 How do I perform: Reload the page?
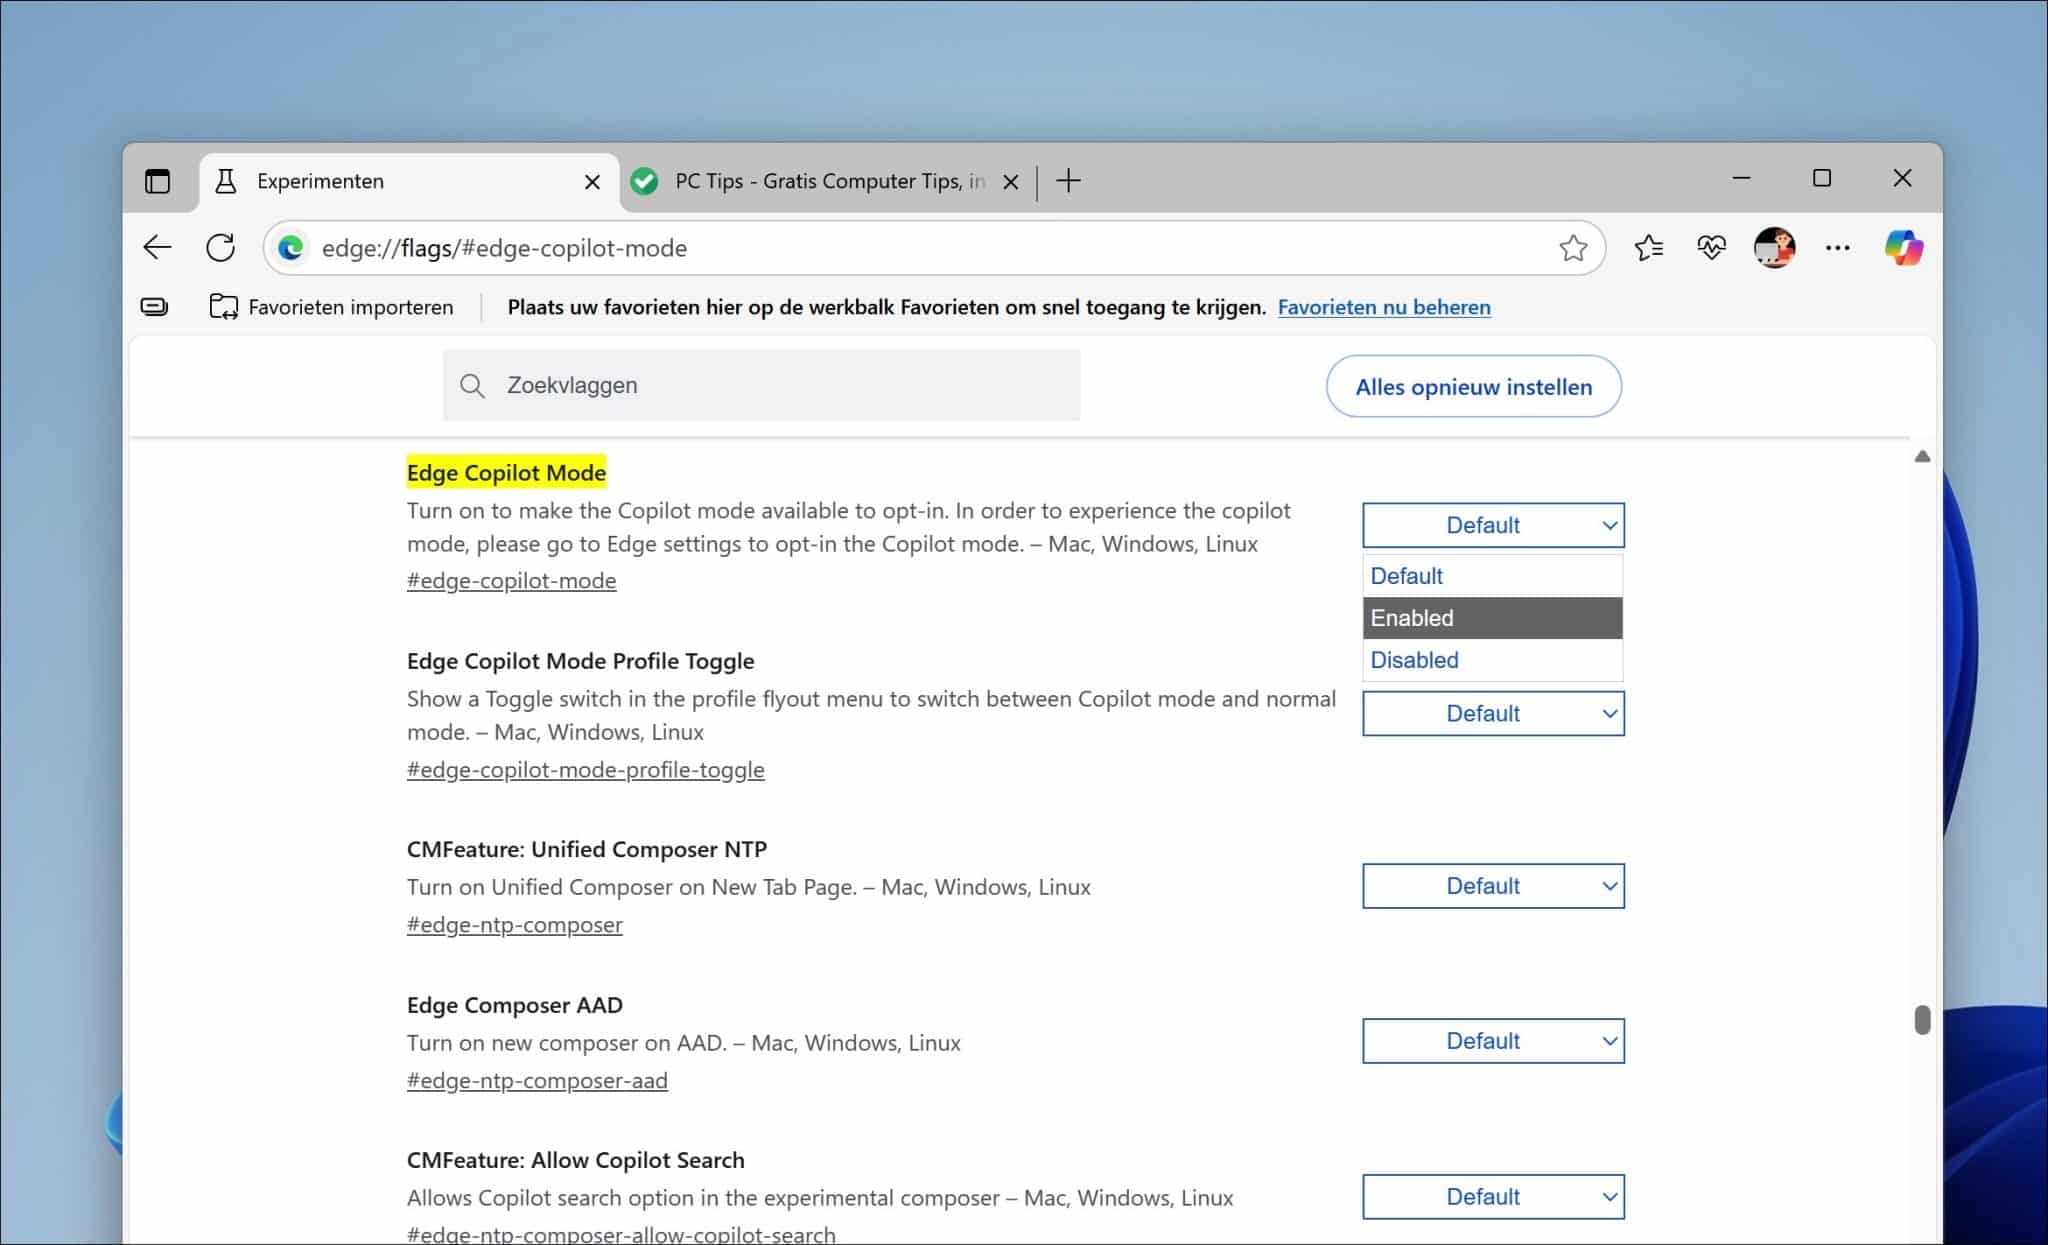point(221,247)
